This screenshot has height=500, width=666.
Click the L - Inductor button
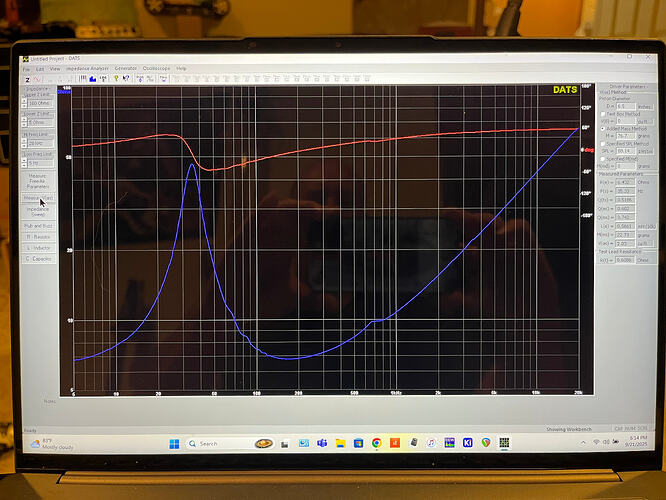coord(38,248)
